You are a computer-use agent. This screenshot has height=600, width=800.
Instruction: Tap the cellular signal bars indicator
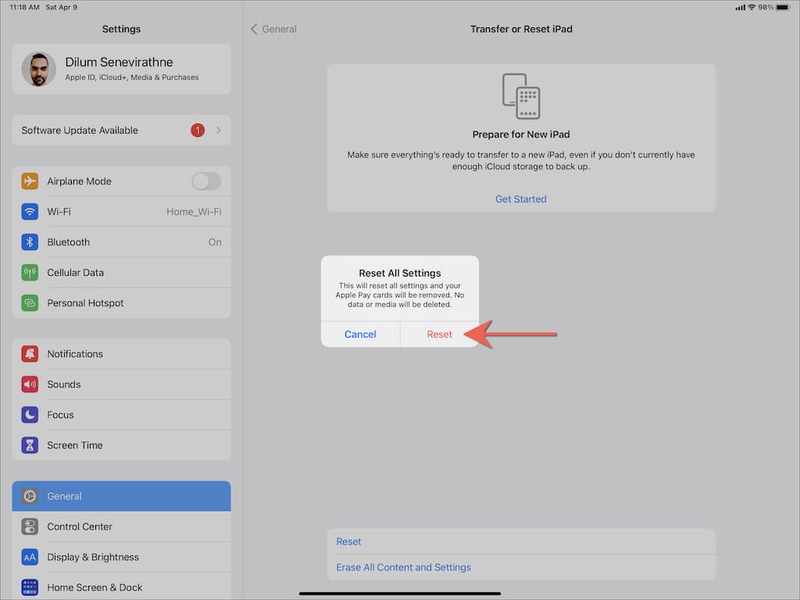click(740, 7)
